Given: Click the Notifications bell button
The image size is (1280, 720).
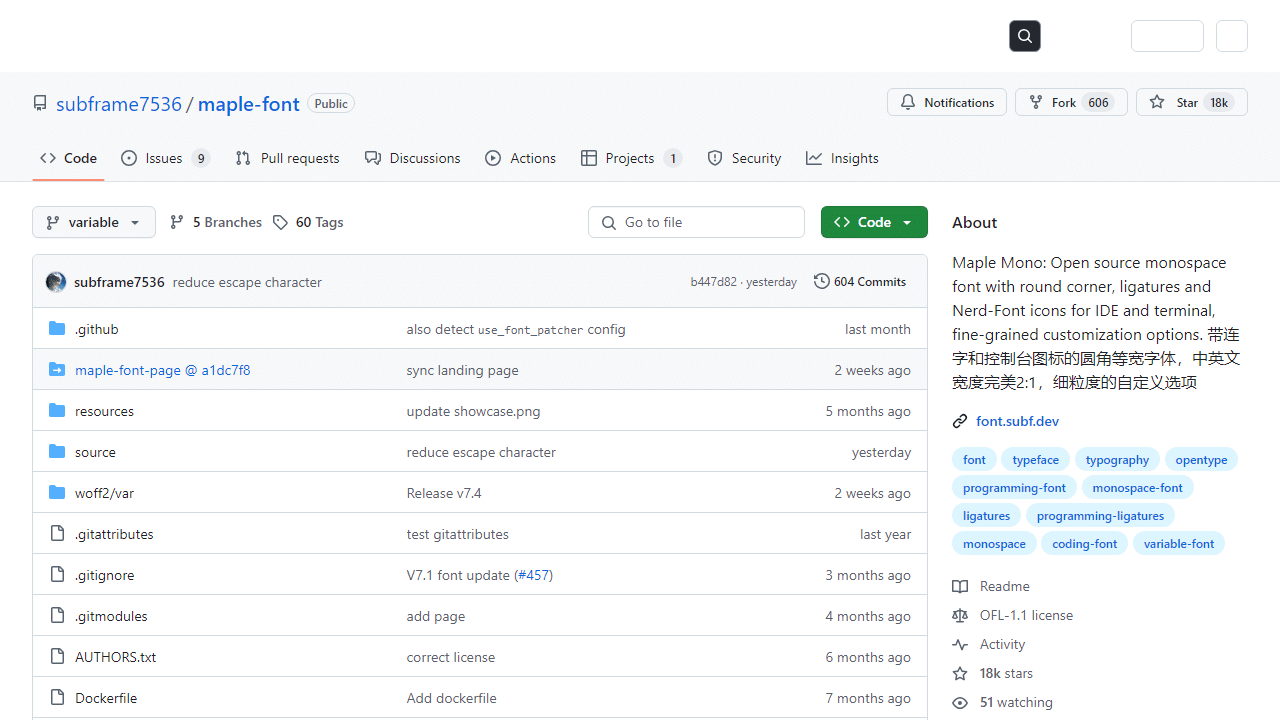Looking at the screenshot, I should tap(947, 102).
